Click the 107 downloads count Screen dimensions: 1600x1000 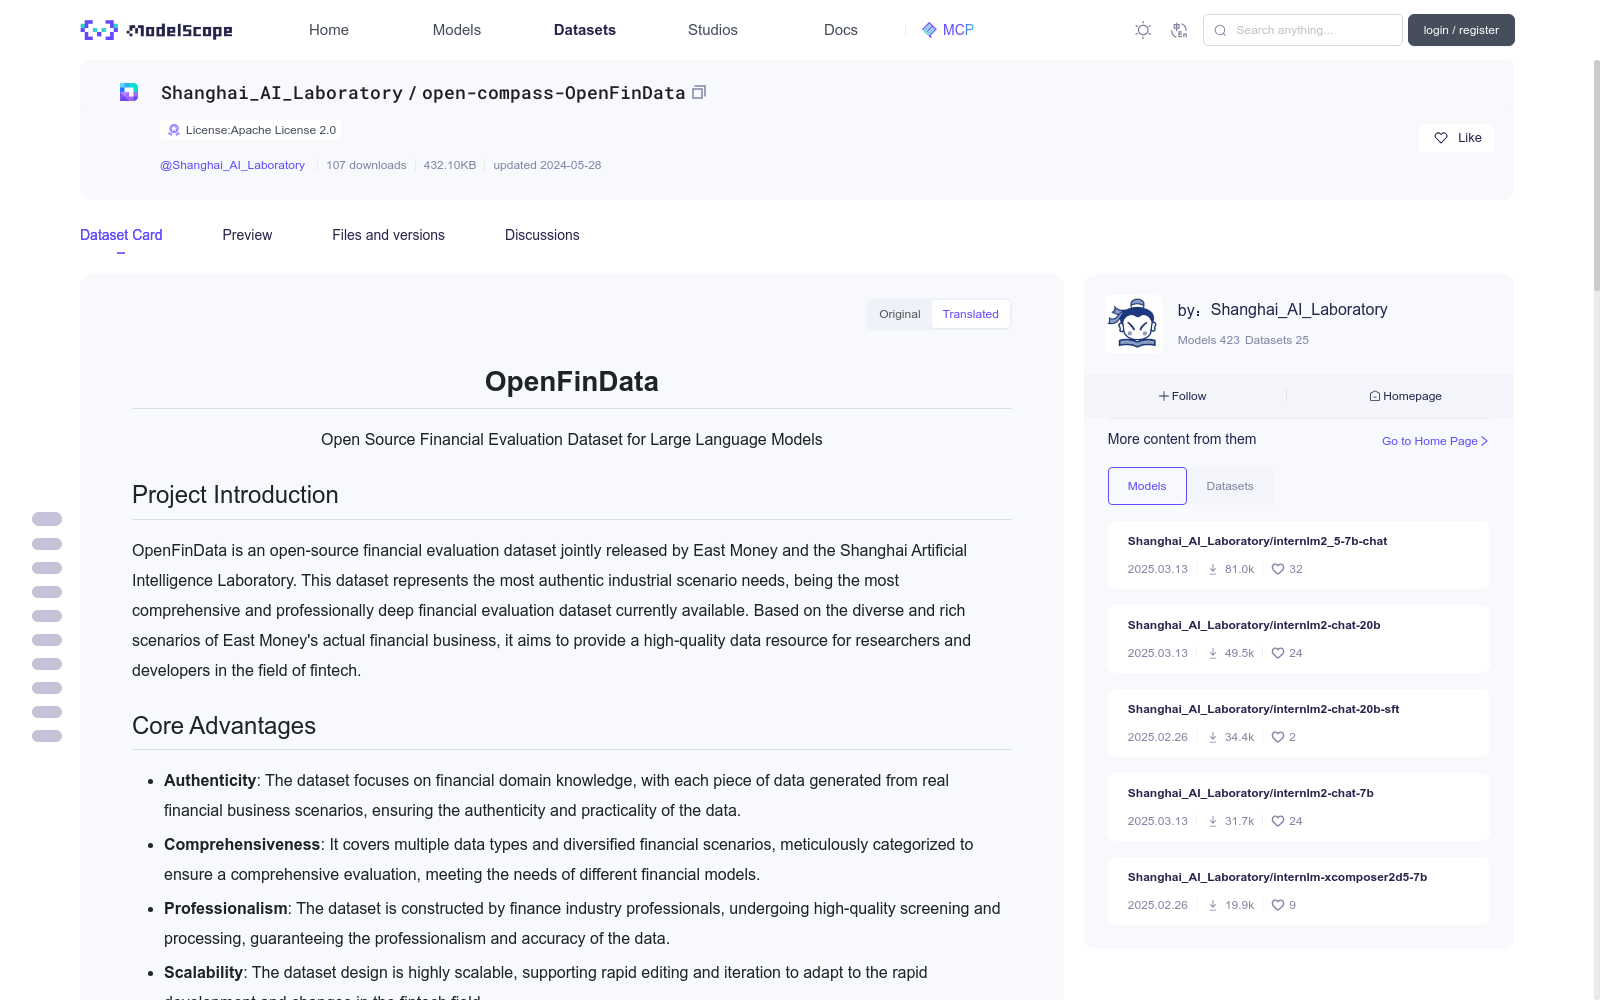coord(366,165)
